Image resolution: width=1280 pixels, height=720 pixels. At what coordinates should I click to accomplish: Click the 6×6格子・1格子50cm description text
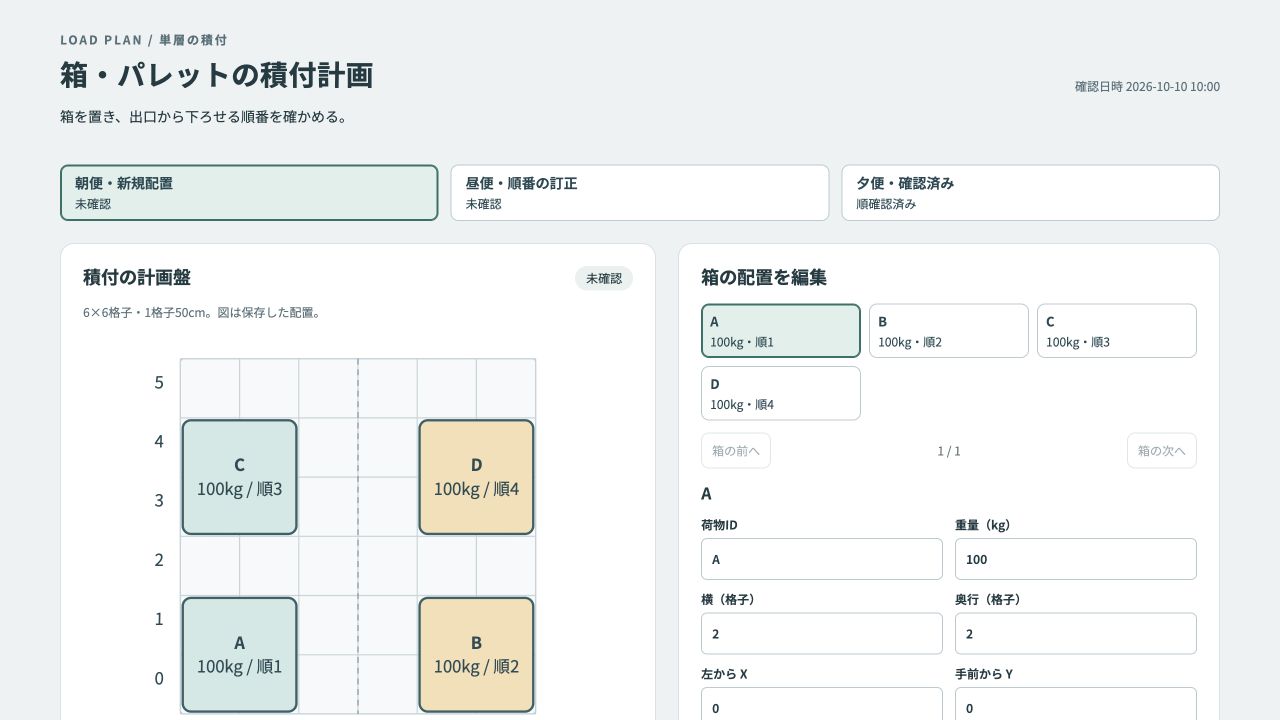tap(203, 313)
